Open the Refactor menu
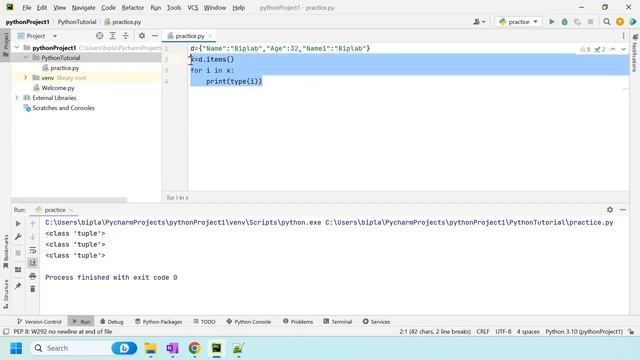The height and width of the screenshot is (360, 640). [133, 7]
